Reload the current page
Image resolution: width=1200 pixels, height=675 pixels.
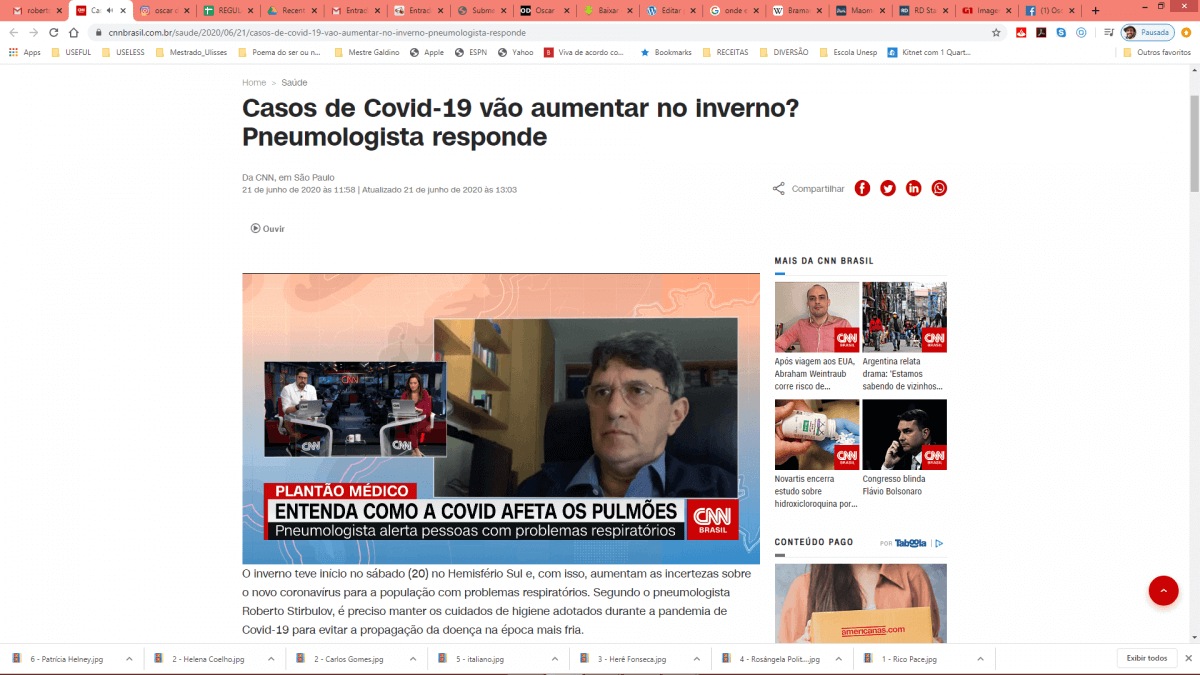pos(54,32)
